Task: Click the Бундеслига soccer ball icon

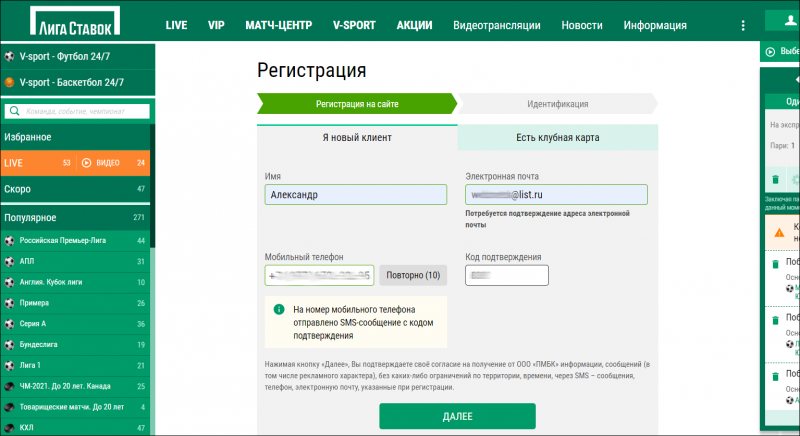Action: click(9, 345)
